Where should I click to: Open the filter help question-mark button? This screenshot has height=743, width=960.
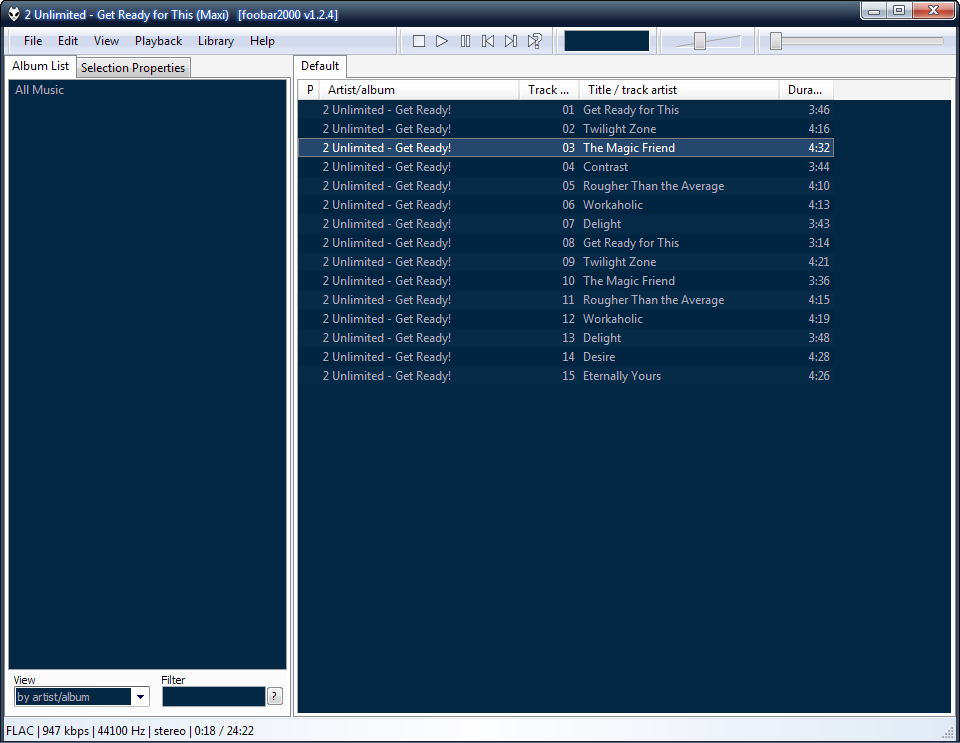(275, 696)
